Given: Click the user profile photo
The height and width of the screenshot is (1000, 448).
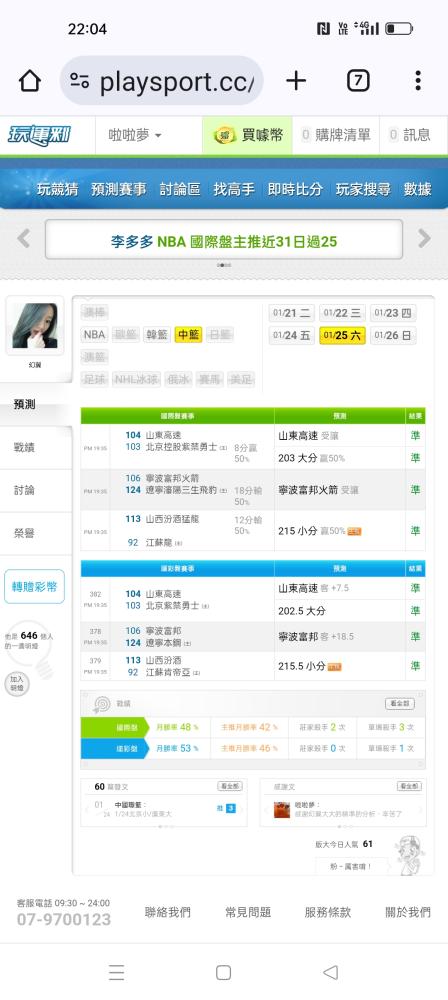Looking at the screenshot, I should (34, 325).
